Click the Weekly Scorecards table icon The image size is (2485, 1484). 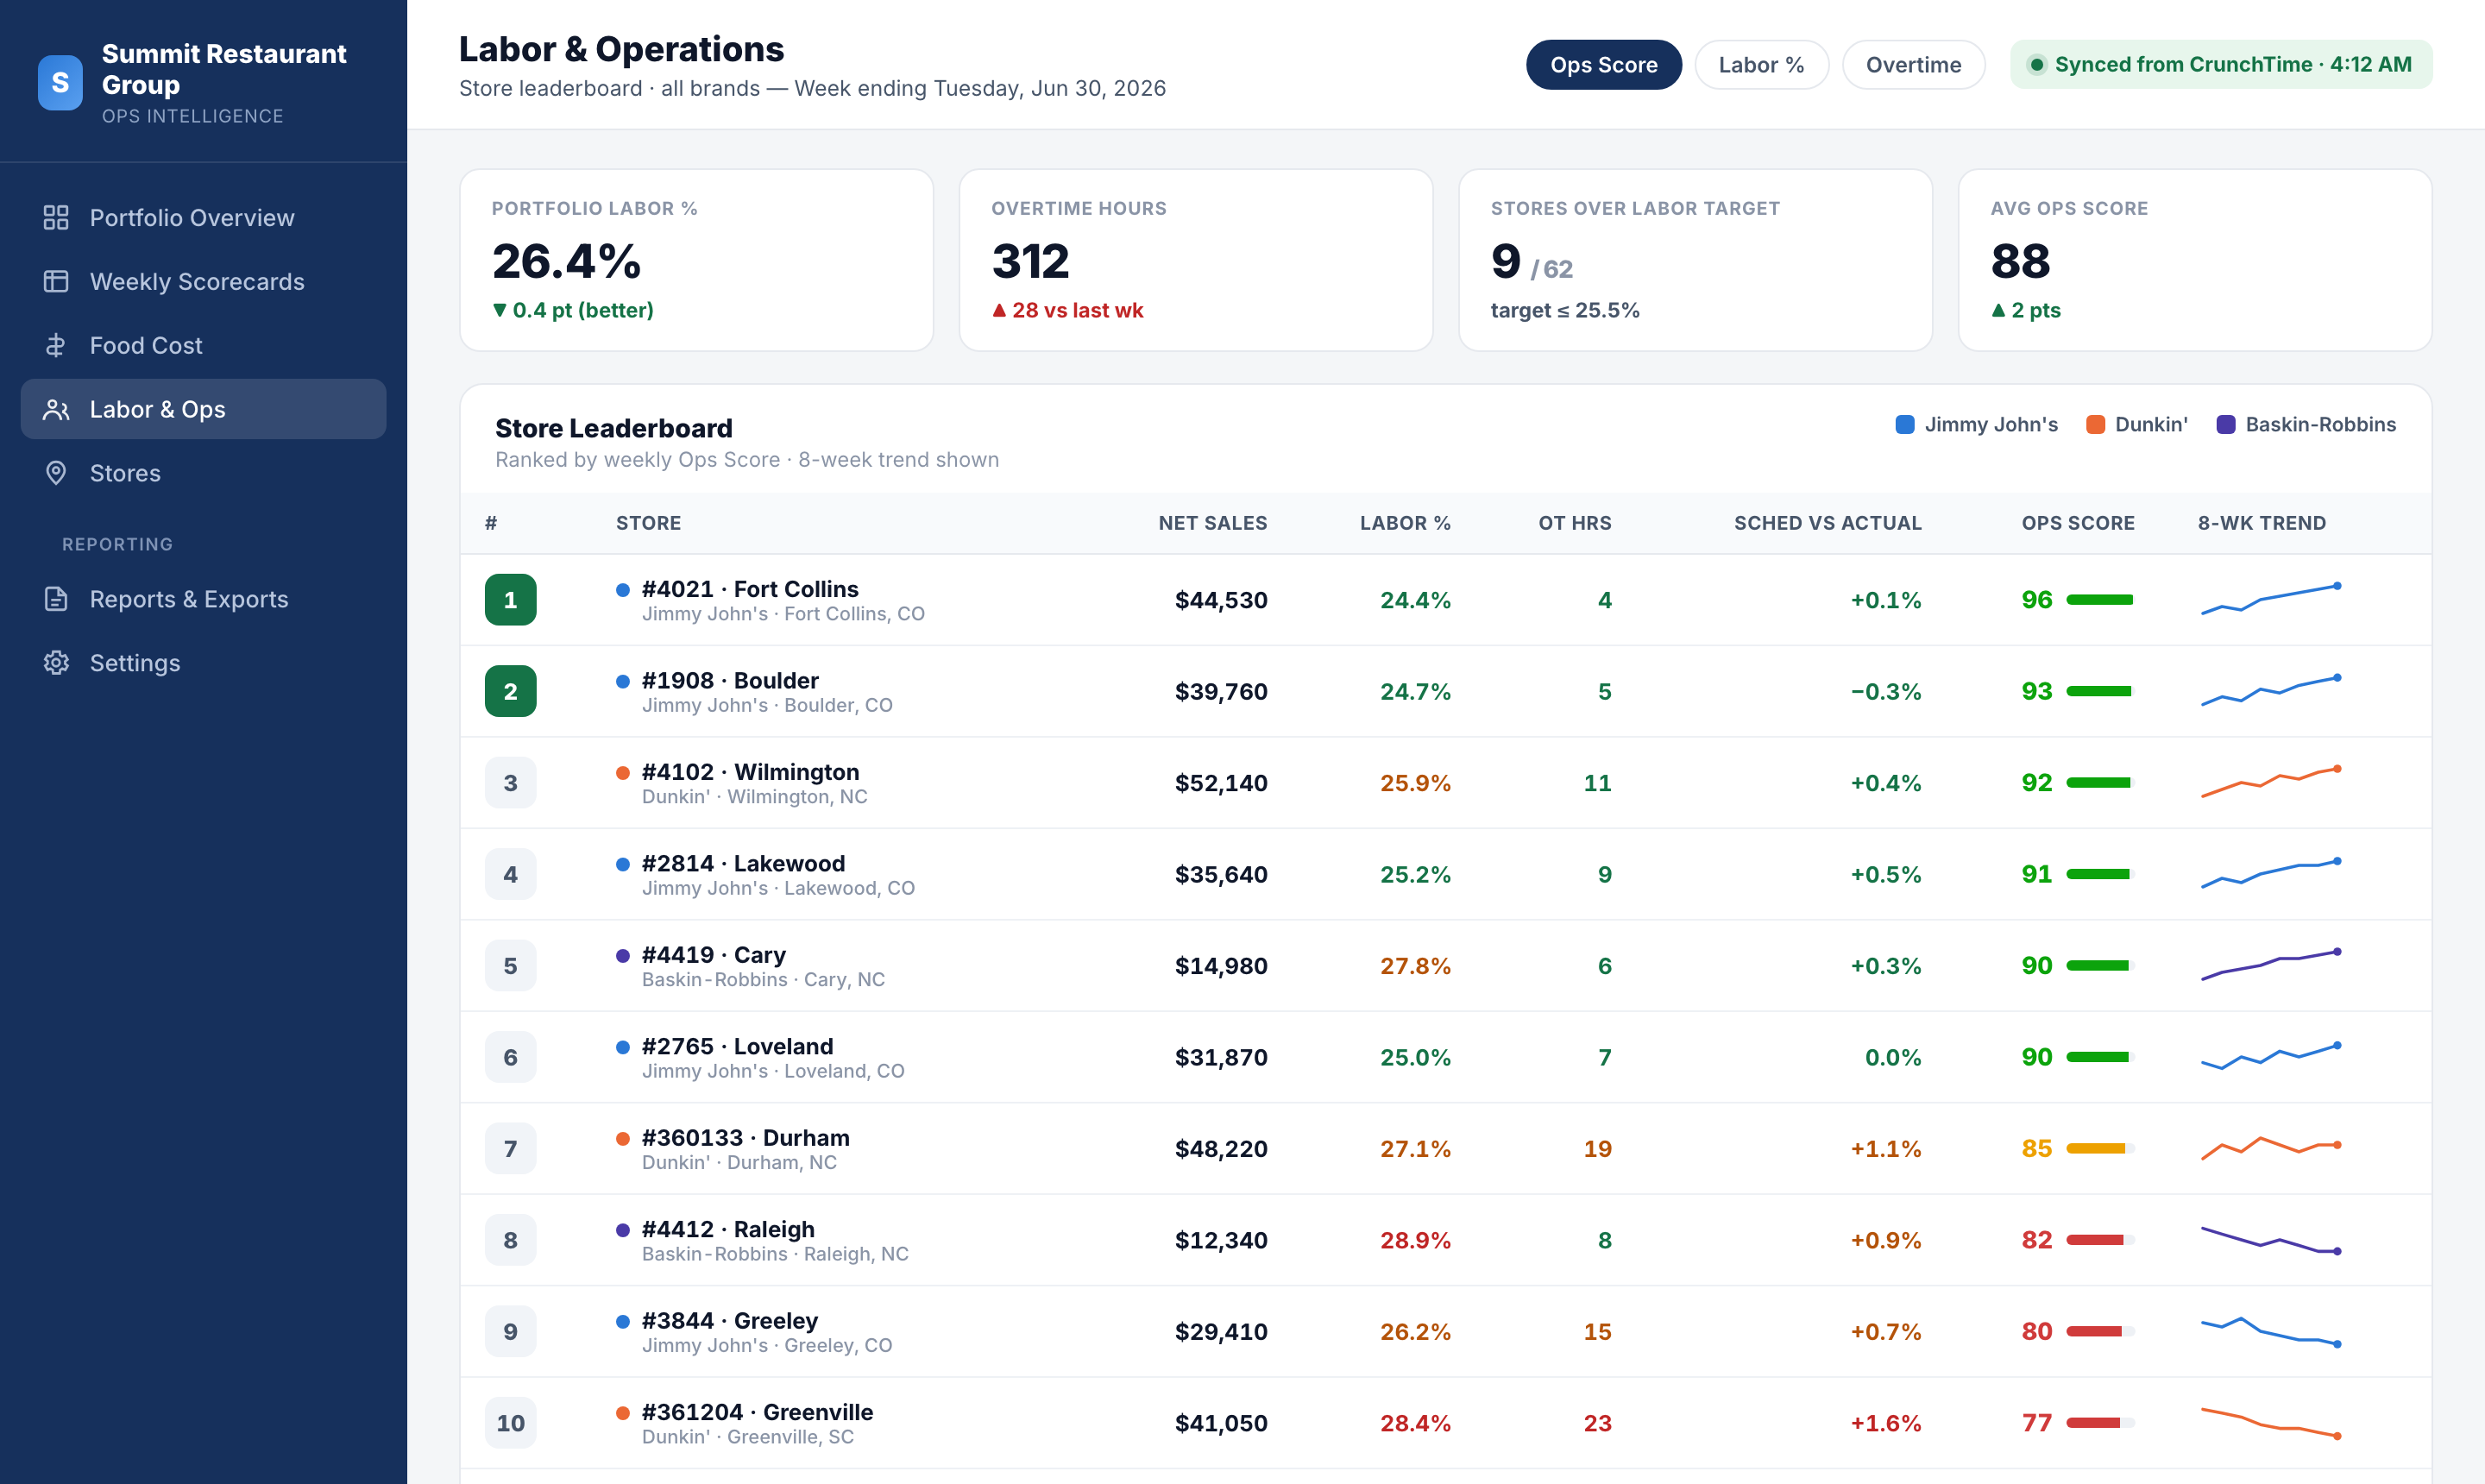(56, 282)
